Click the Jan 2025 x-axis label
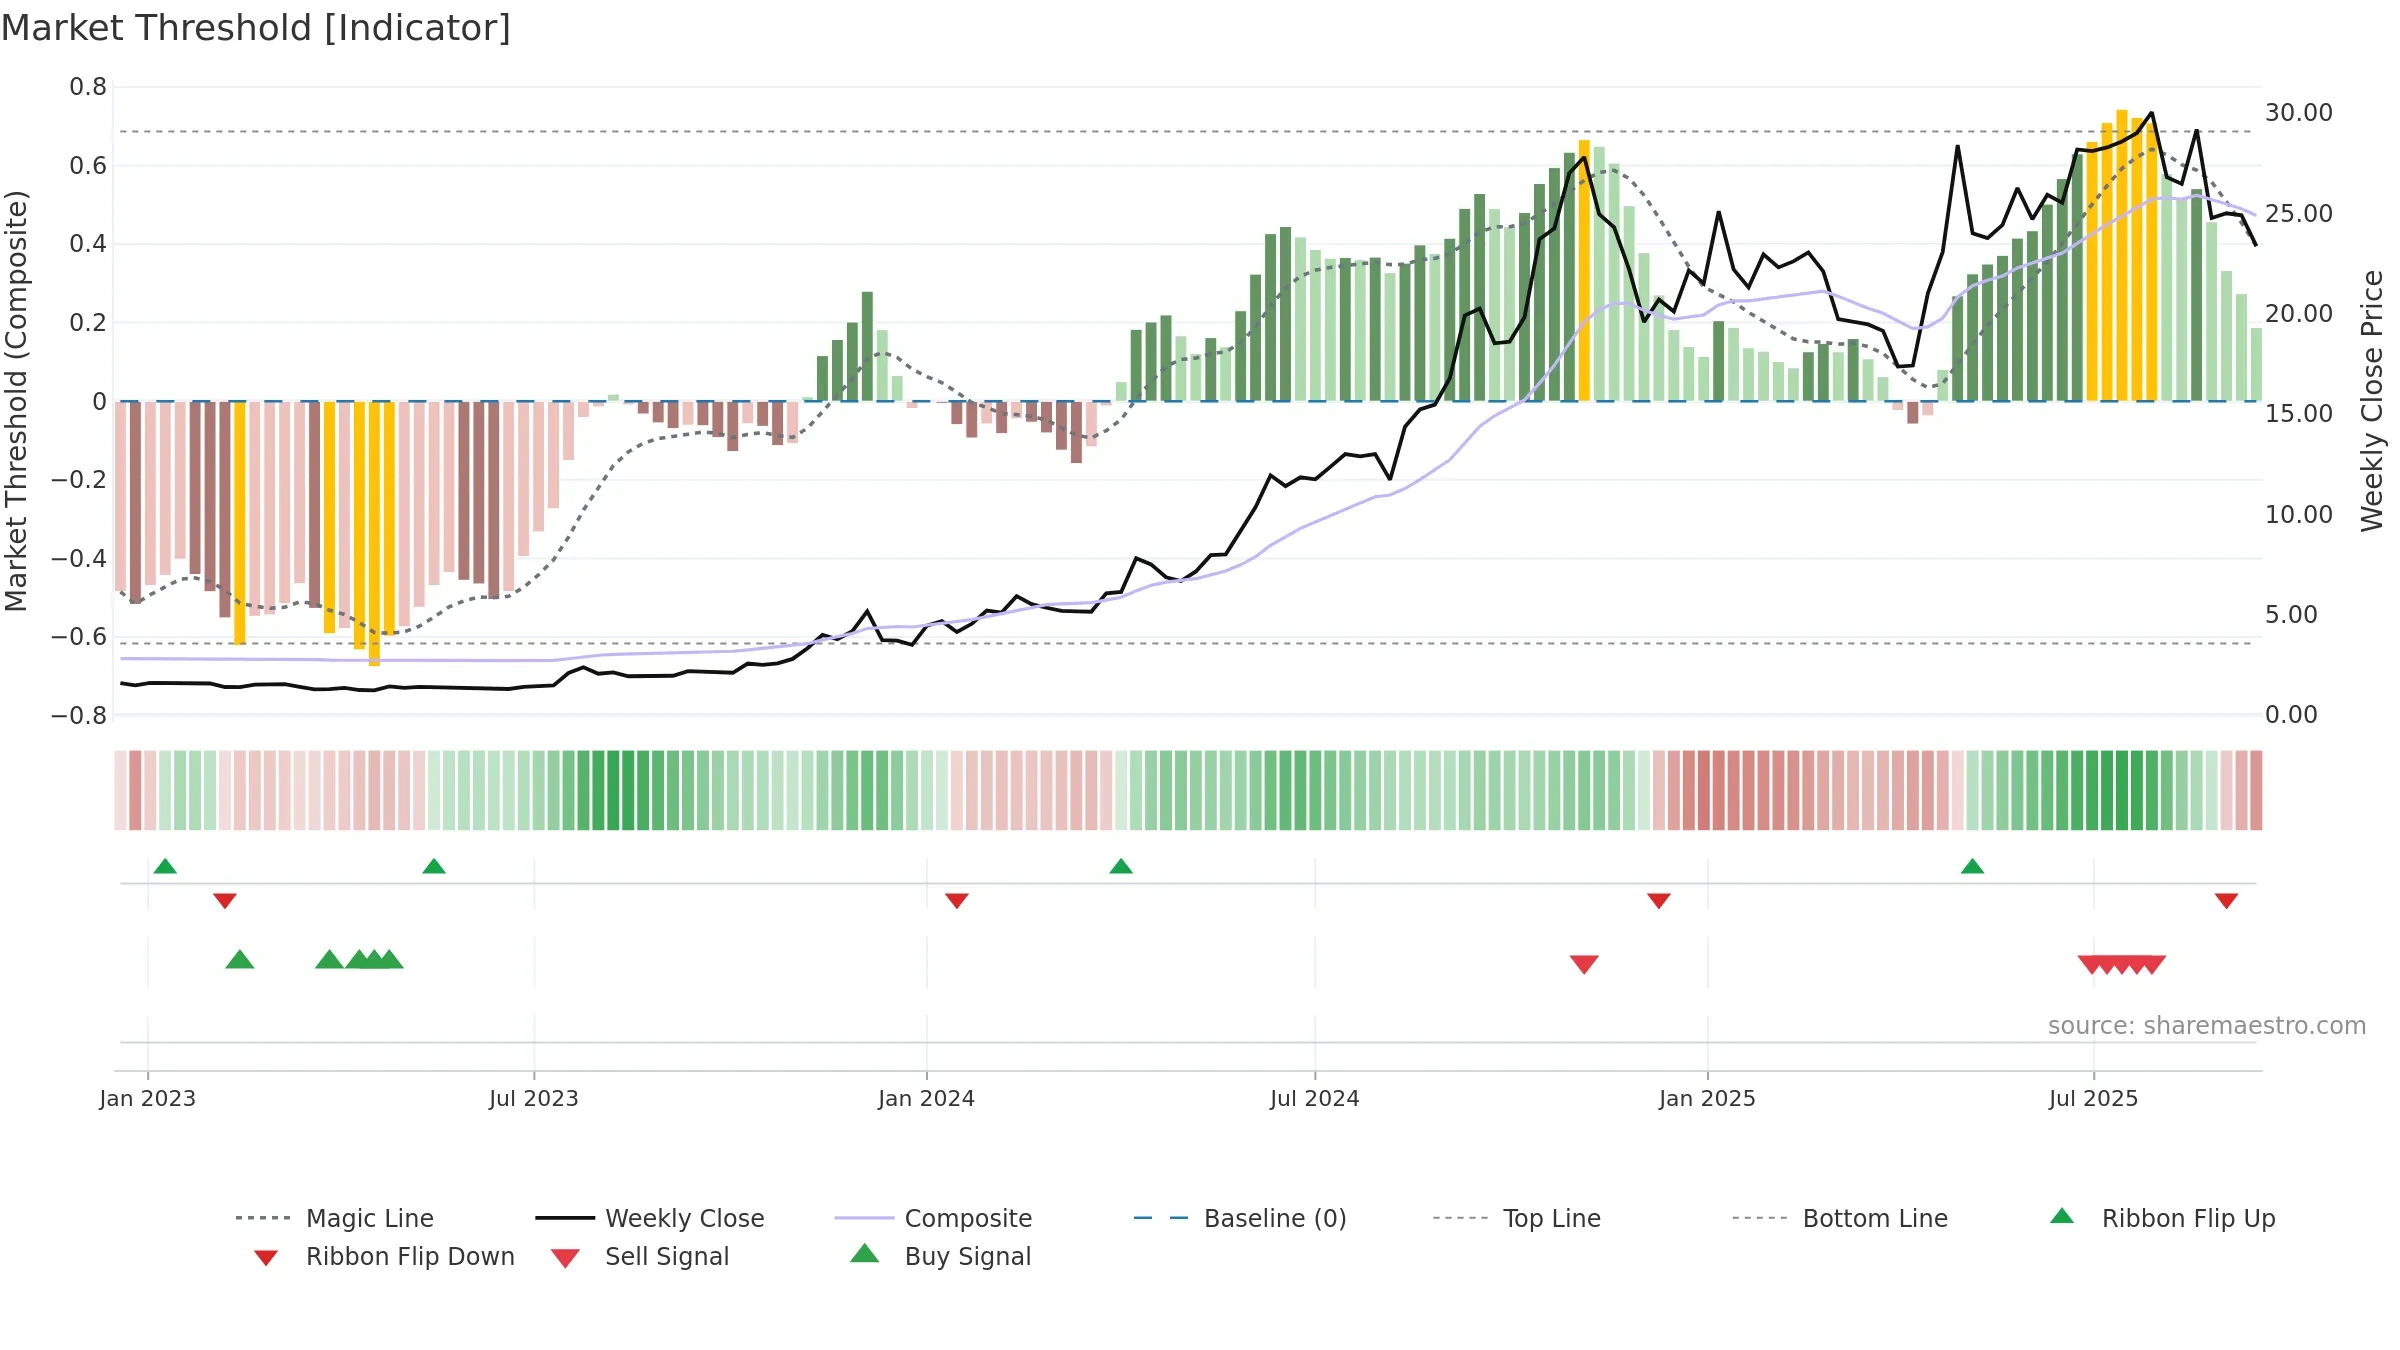 1708,1098
